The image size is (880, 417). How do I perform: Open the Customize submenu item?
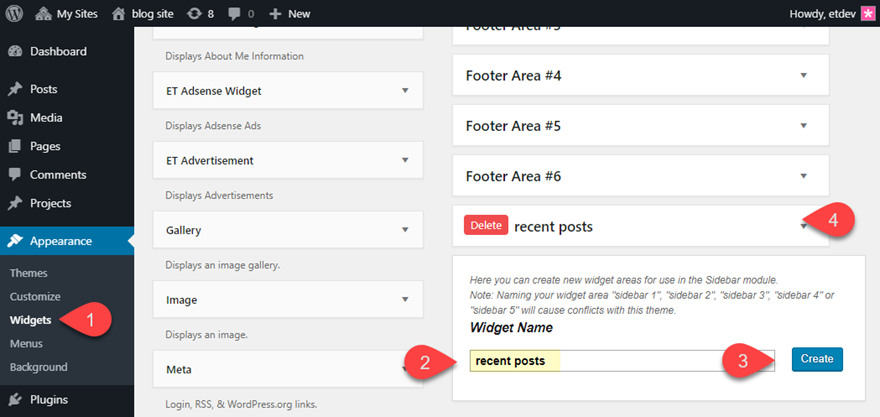36,296
